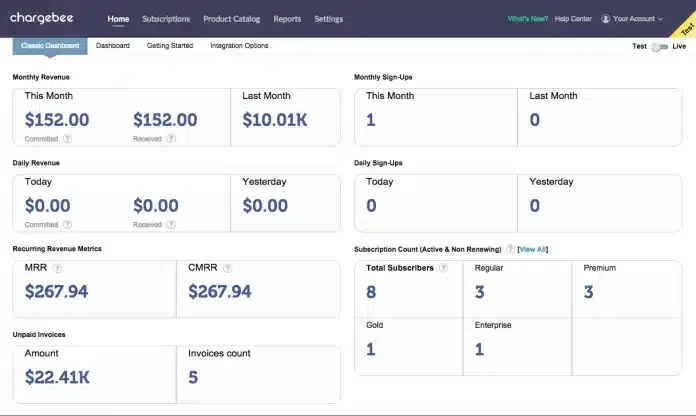This screenshot has width=696, height=416.
Task: Click help icon next to Total Subscribers
Action: click(443, 268)
